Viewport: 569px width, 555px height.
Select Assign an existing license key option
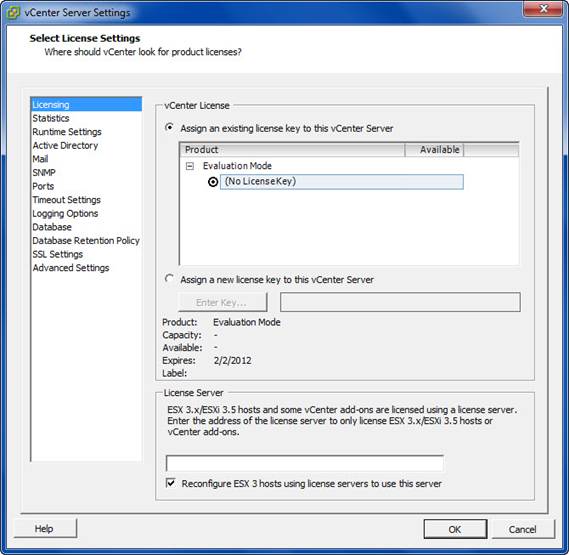[x=169, y=128]
